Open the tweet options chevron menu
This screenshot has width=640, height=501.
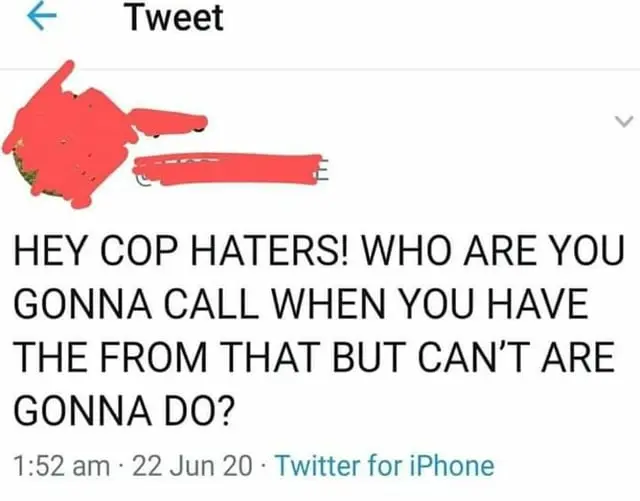624,121
